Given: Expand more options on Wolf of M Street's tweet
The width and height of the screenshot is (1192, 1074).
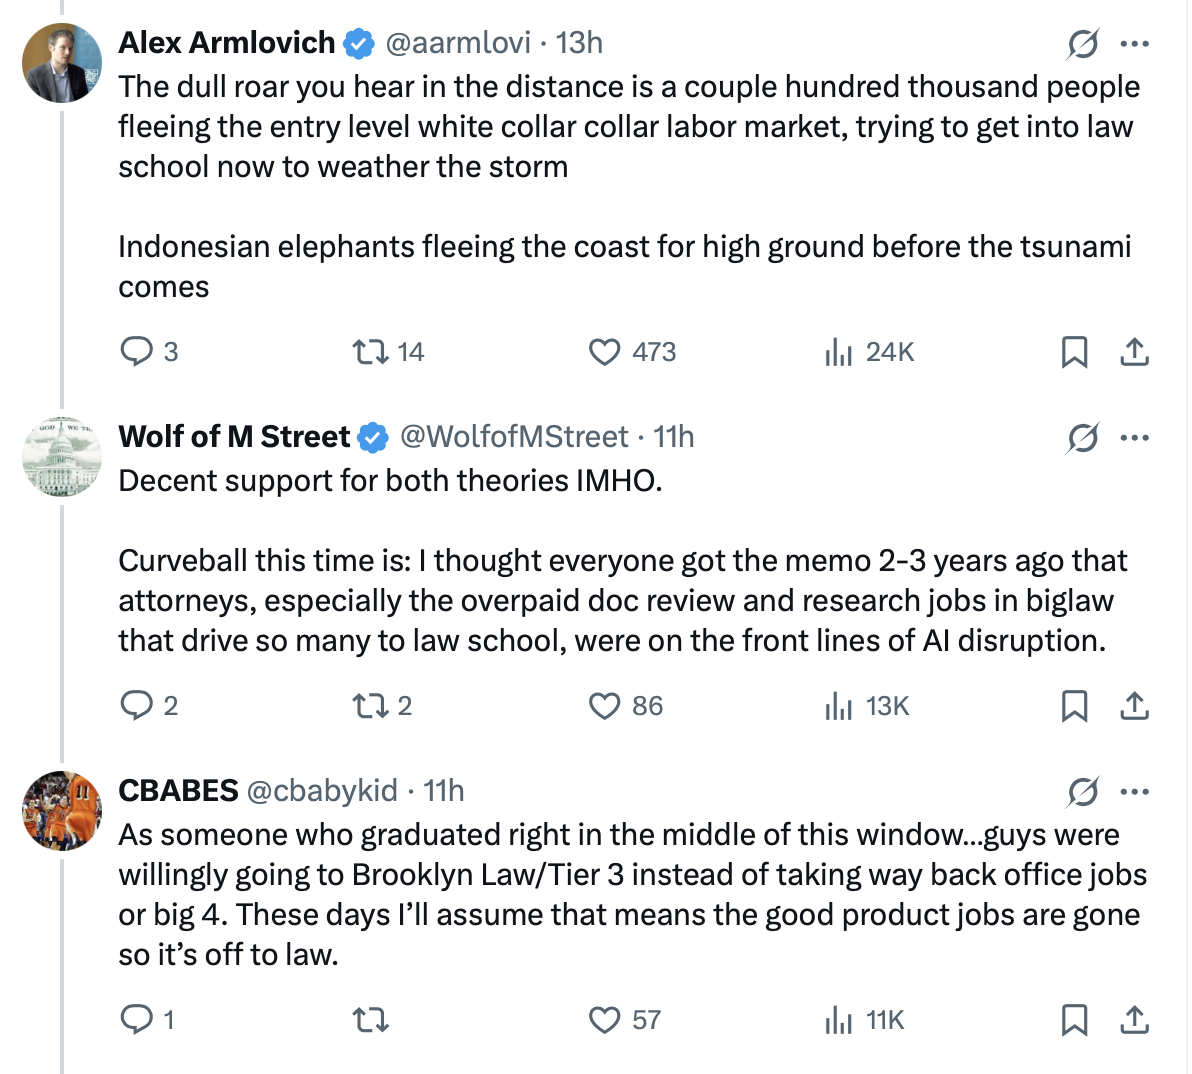Looking at the screenshot, I should [x=1135, y=438].
